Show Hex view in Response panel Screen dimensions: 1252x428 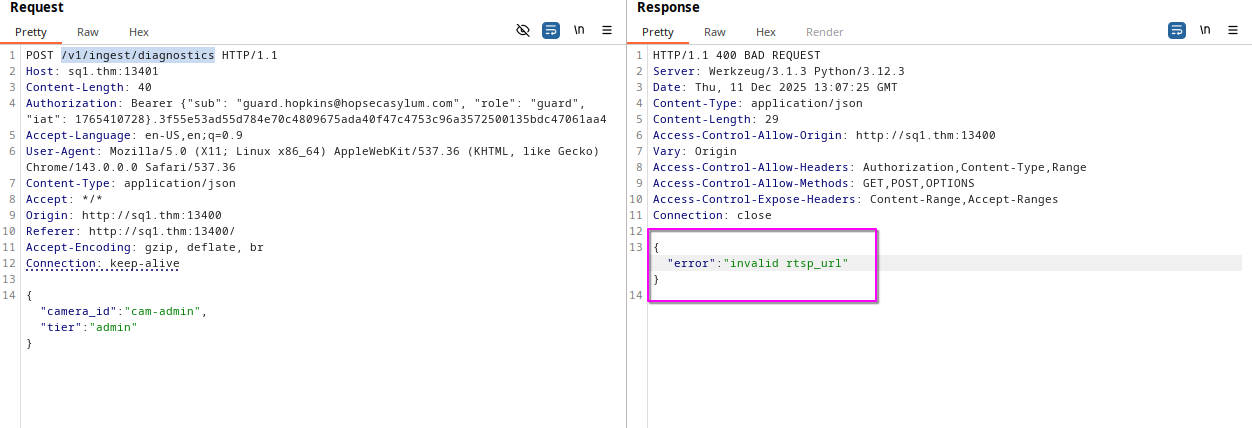click(x=766, y=32)
